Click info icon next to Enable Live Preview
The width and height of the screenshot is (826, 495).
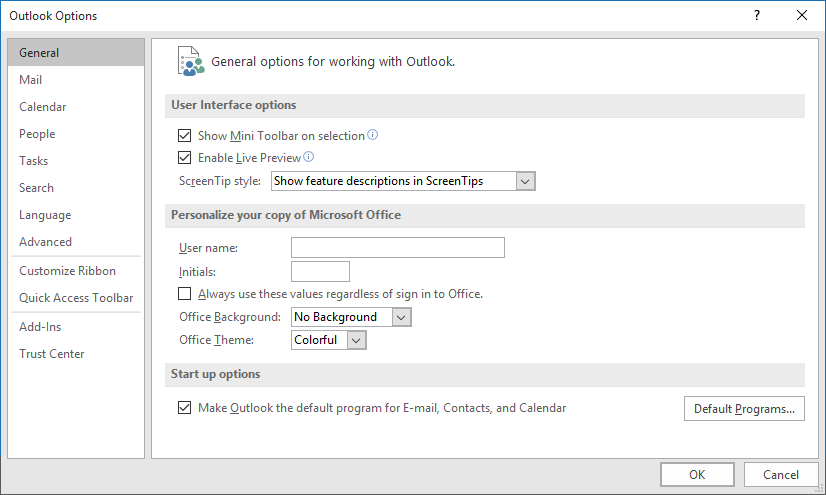[x=309, y=157]
